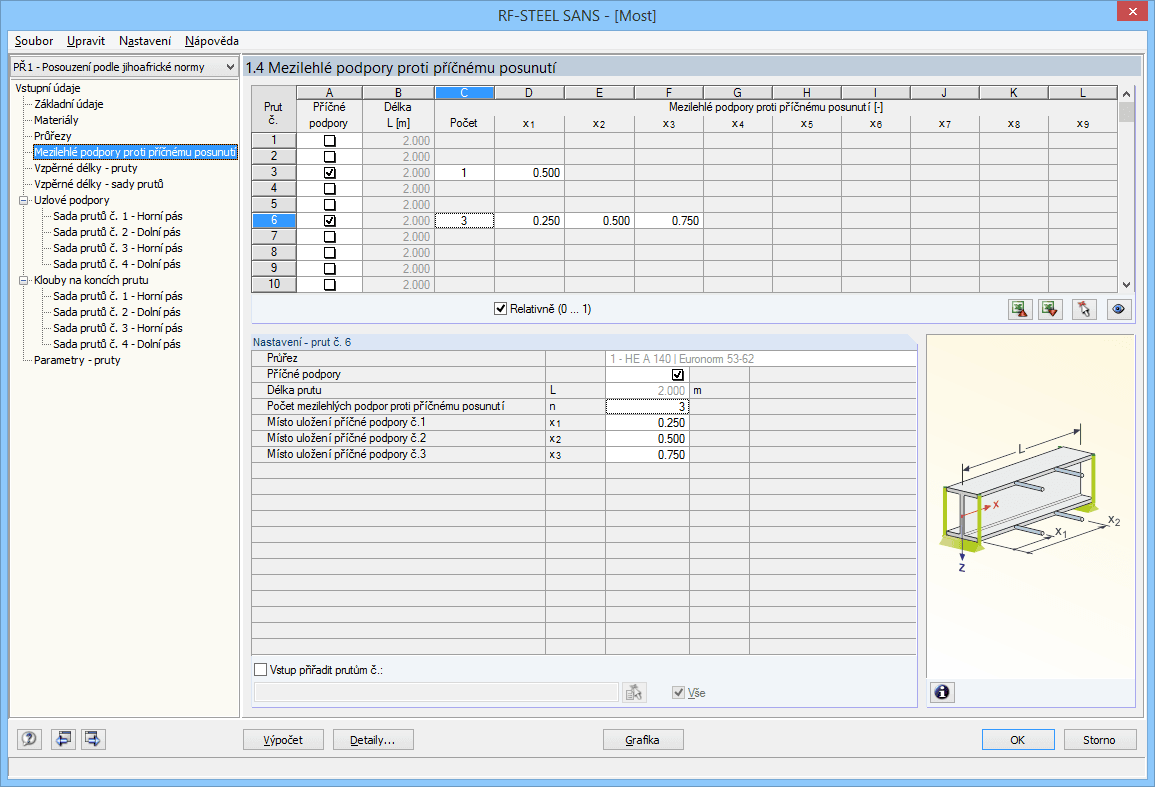Image resolution: width=1155 pixels, height=787 pixels.
Task: Click x2 value 0.500 in the settings panel
Action: pos(647,438)
